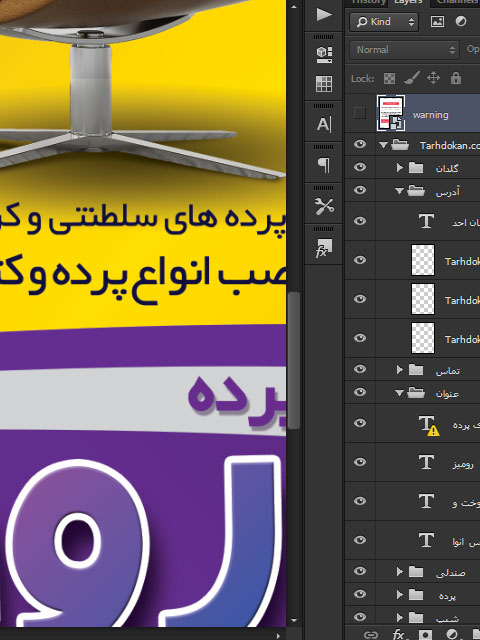Image resolution: width=480 pixels, height=640 pixels.
Task: Hide the وخت و text layer
Action: pyautogui.click(x=360, y=501)
